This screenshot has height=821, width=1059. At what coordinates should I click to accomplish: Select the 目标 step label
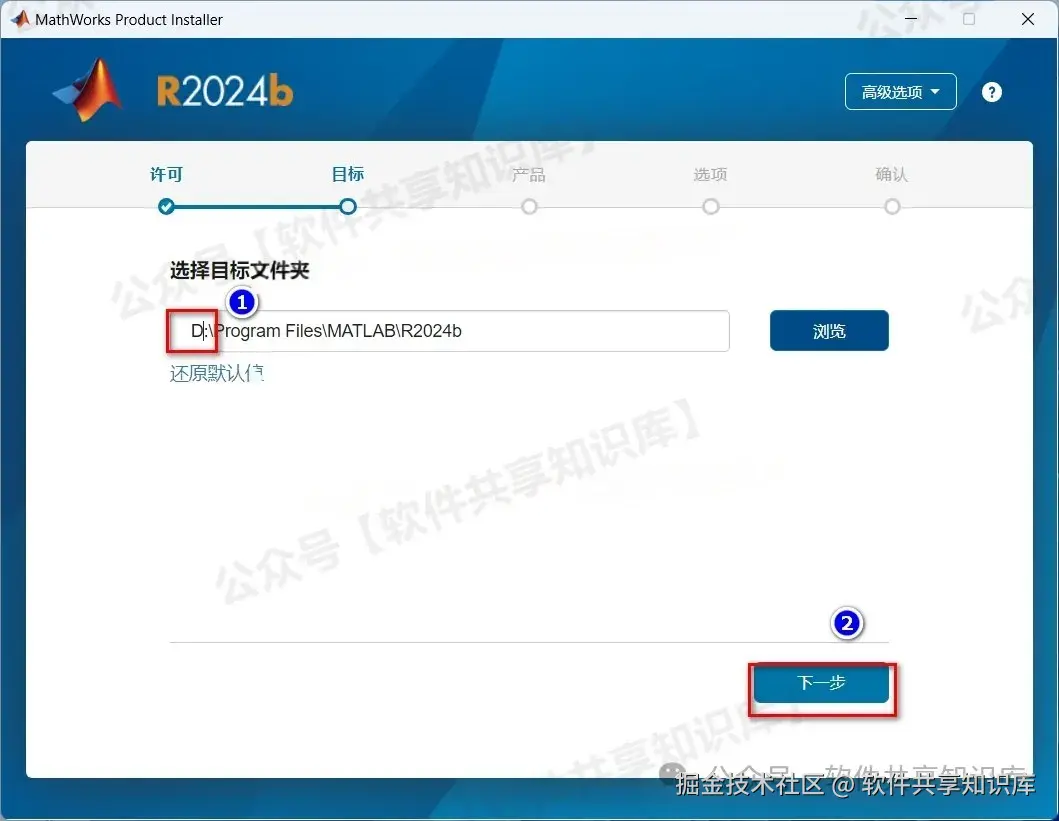tap(348, 175)
